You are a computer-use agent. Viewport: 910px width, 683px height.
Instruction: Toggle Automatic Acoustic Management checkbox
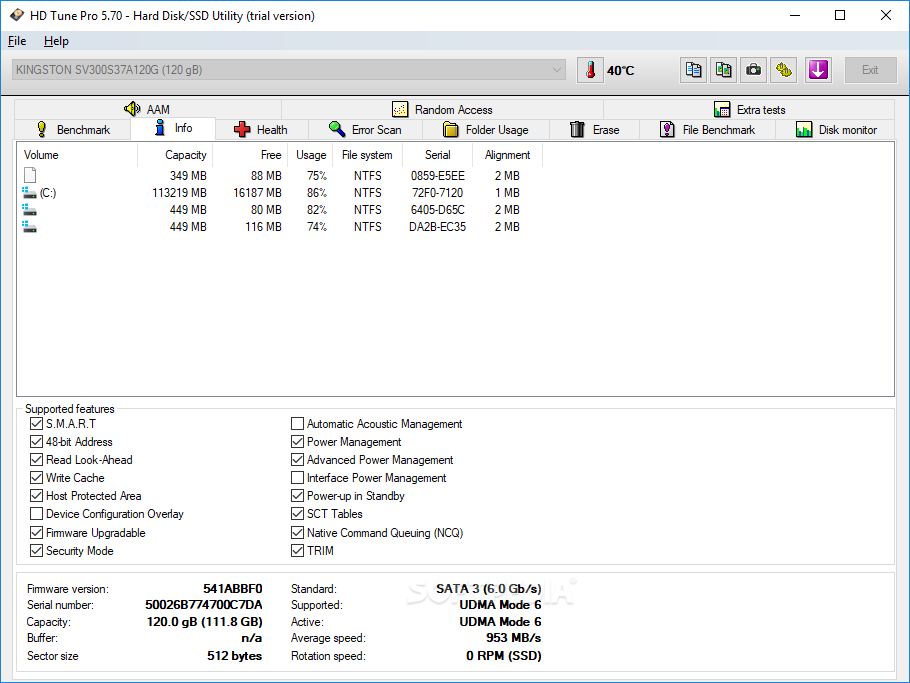[297, 424]
